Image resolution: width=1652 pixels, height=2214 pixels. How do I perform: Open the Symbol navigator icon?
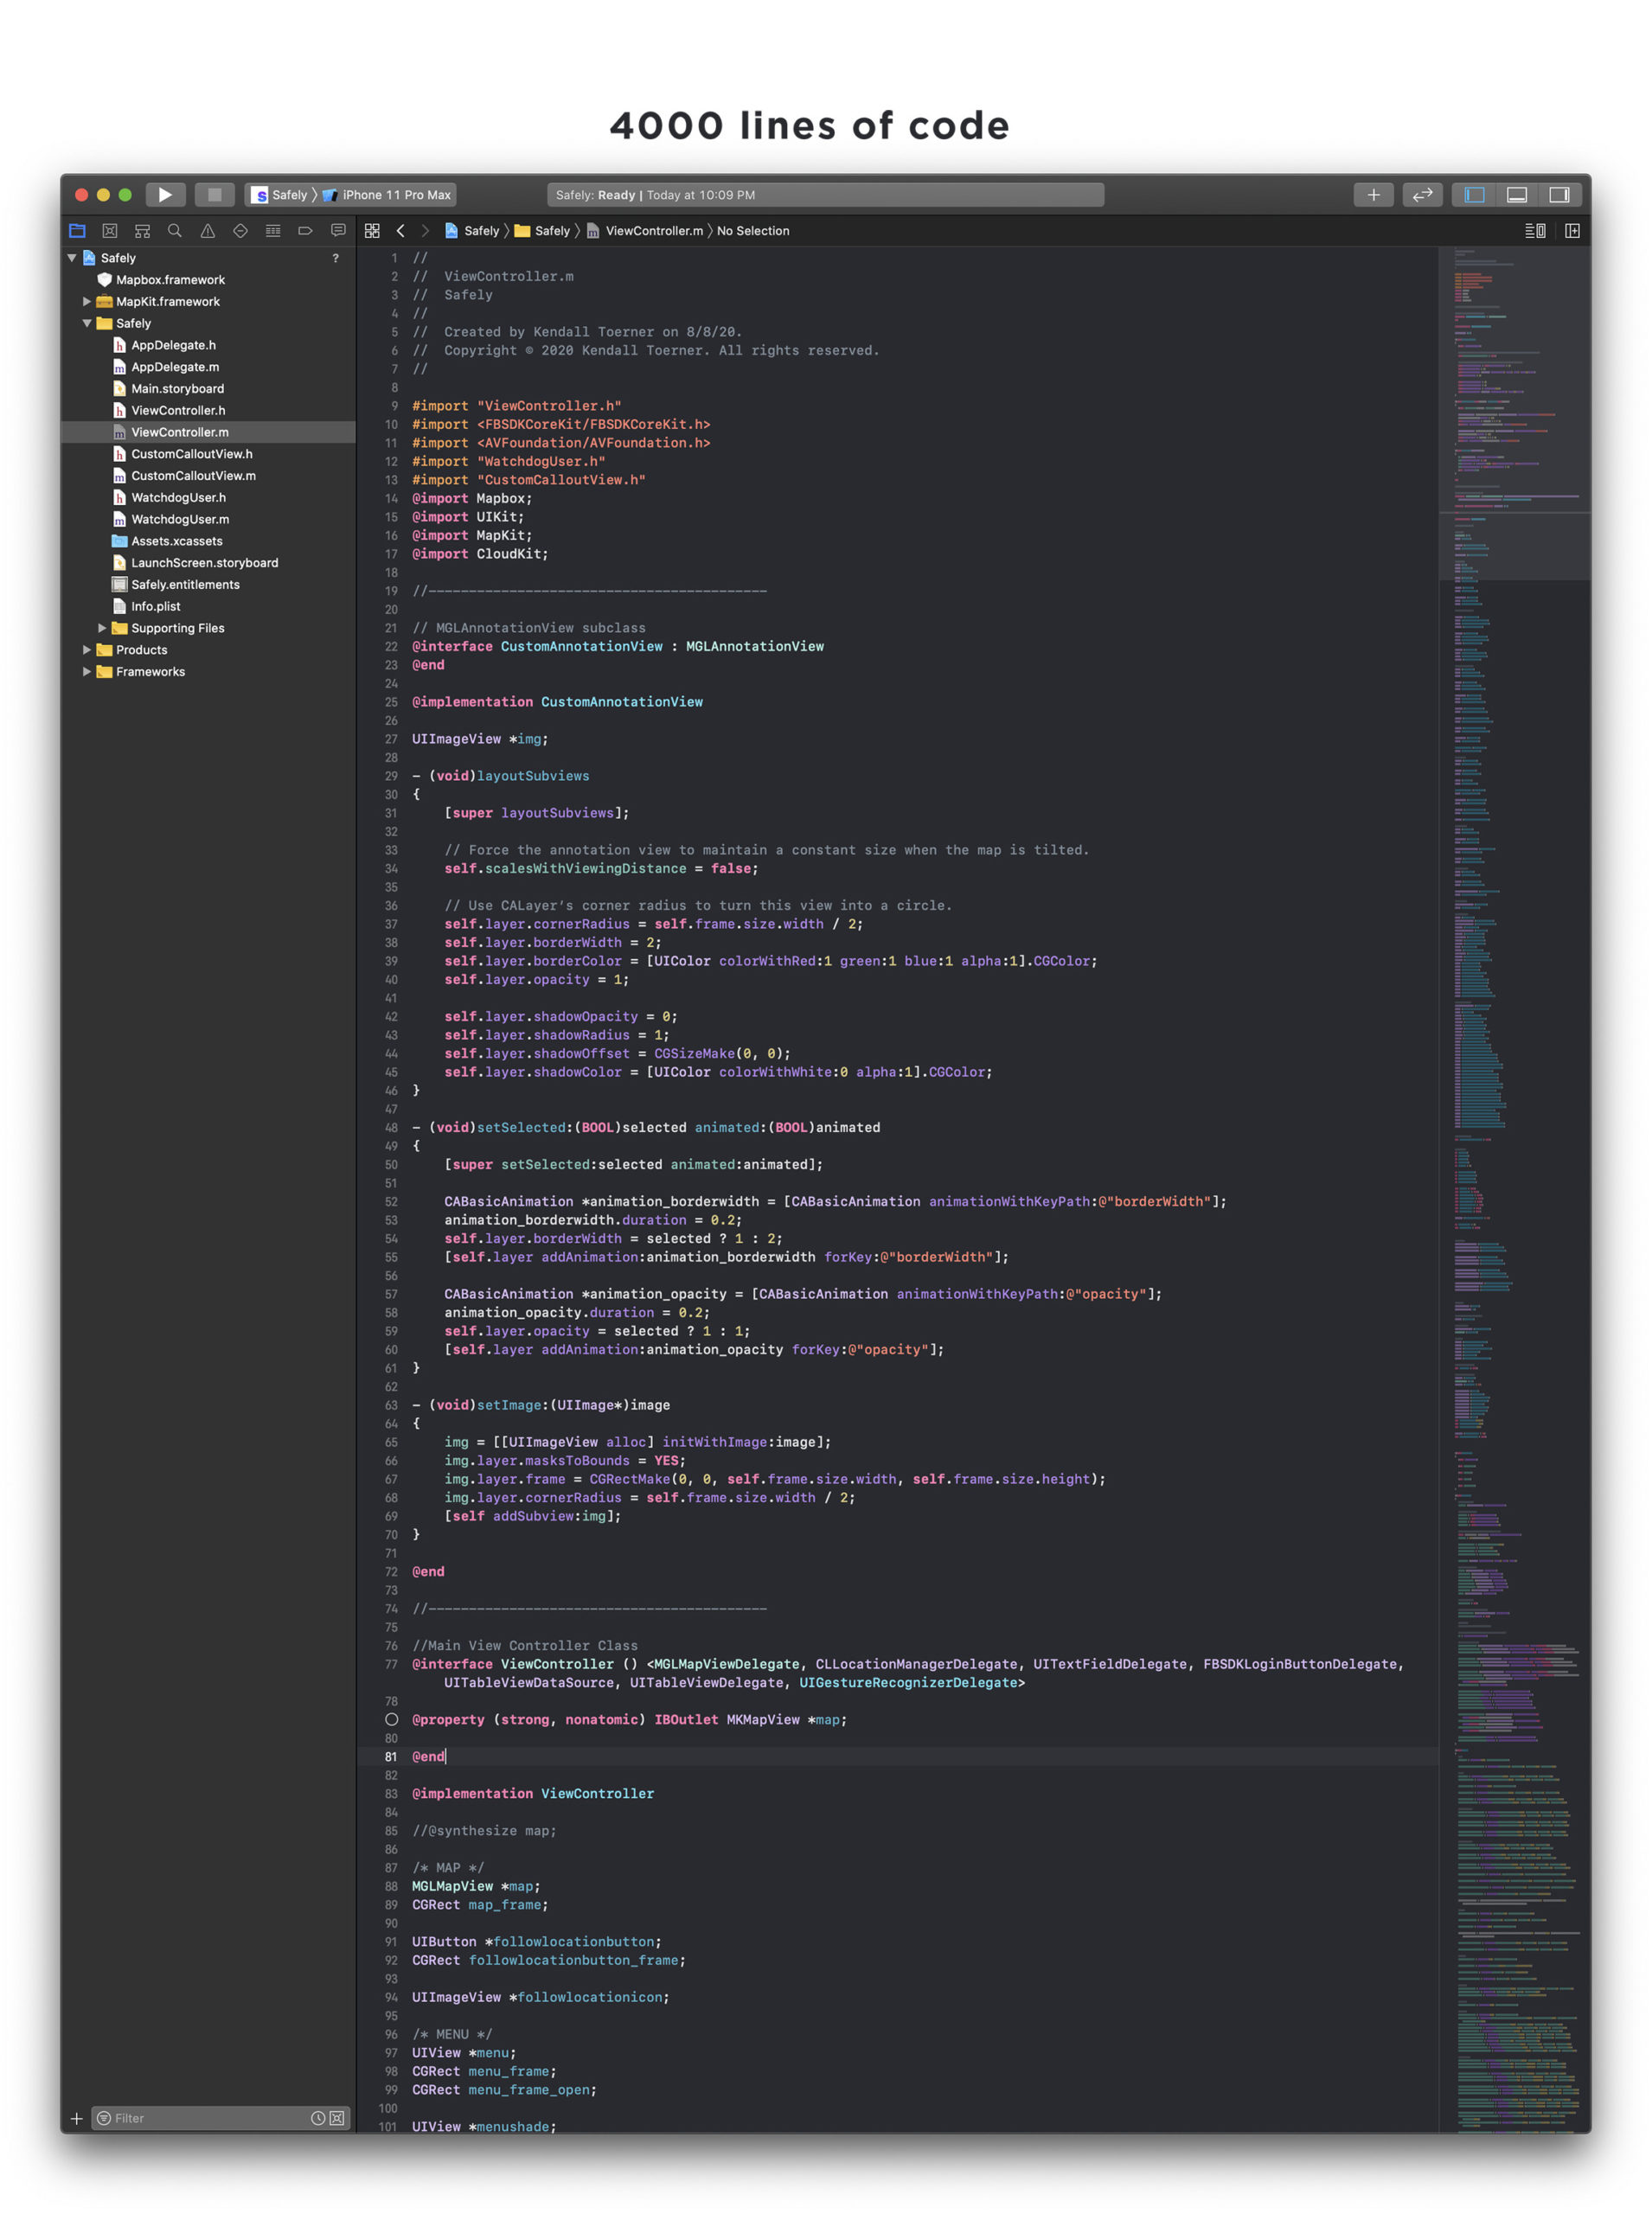click(x=142, y=231)
